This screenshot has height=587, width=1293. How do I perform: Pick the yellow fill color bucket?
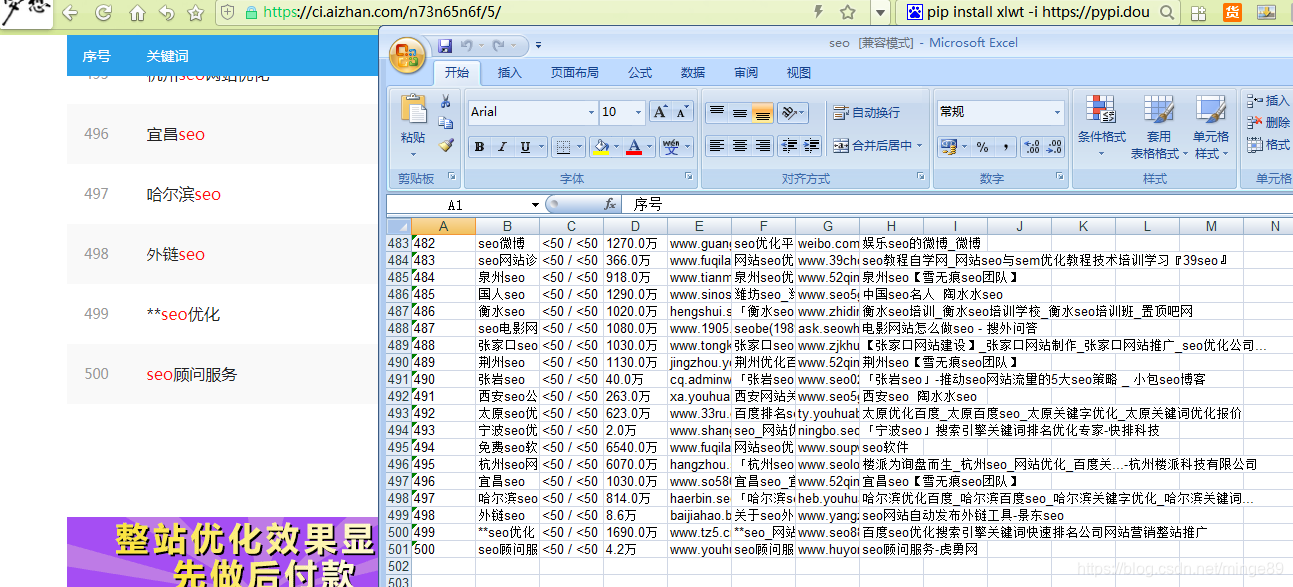(x=600, y=147)
